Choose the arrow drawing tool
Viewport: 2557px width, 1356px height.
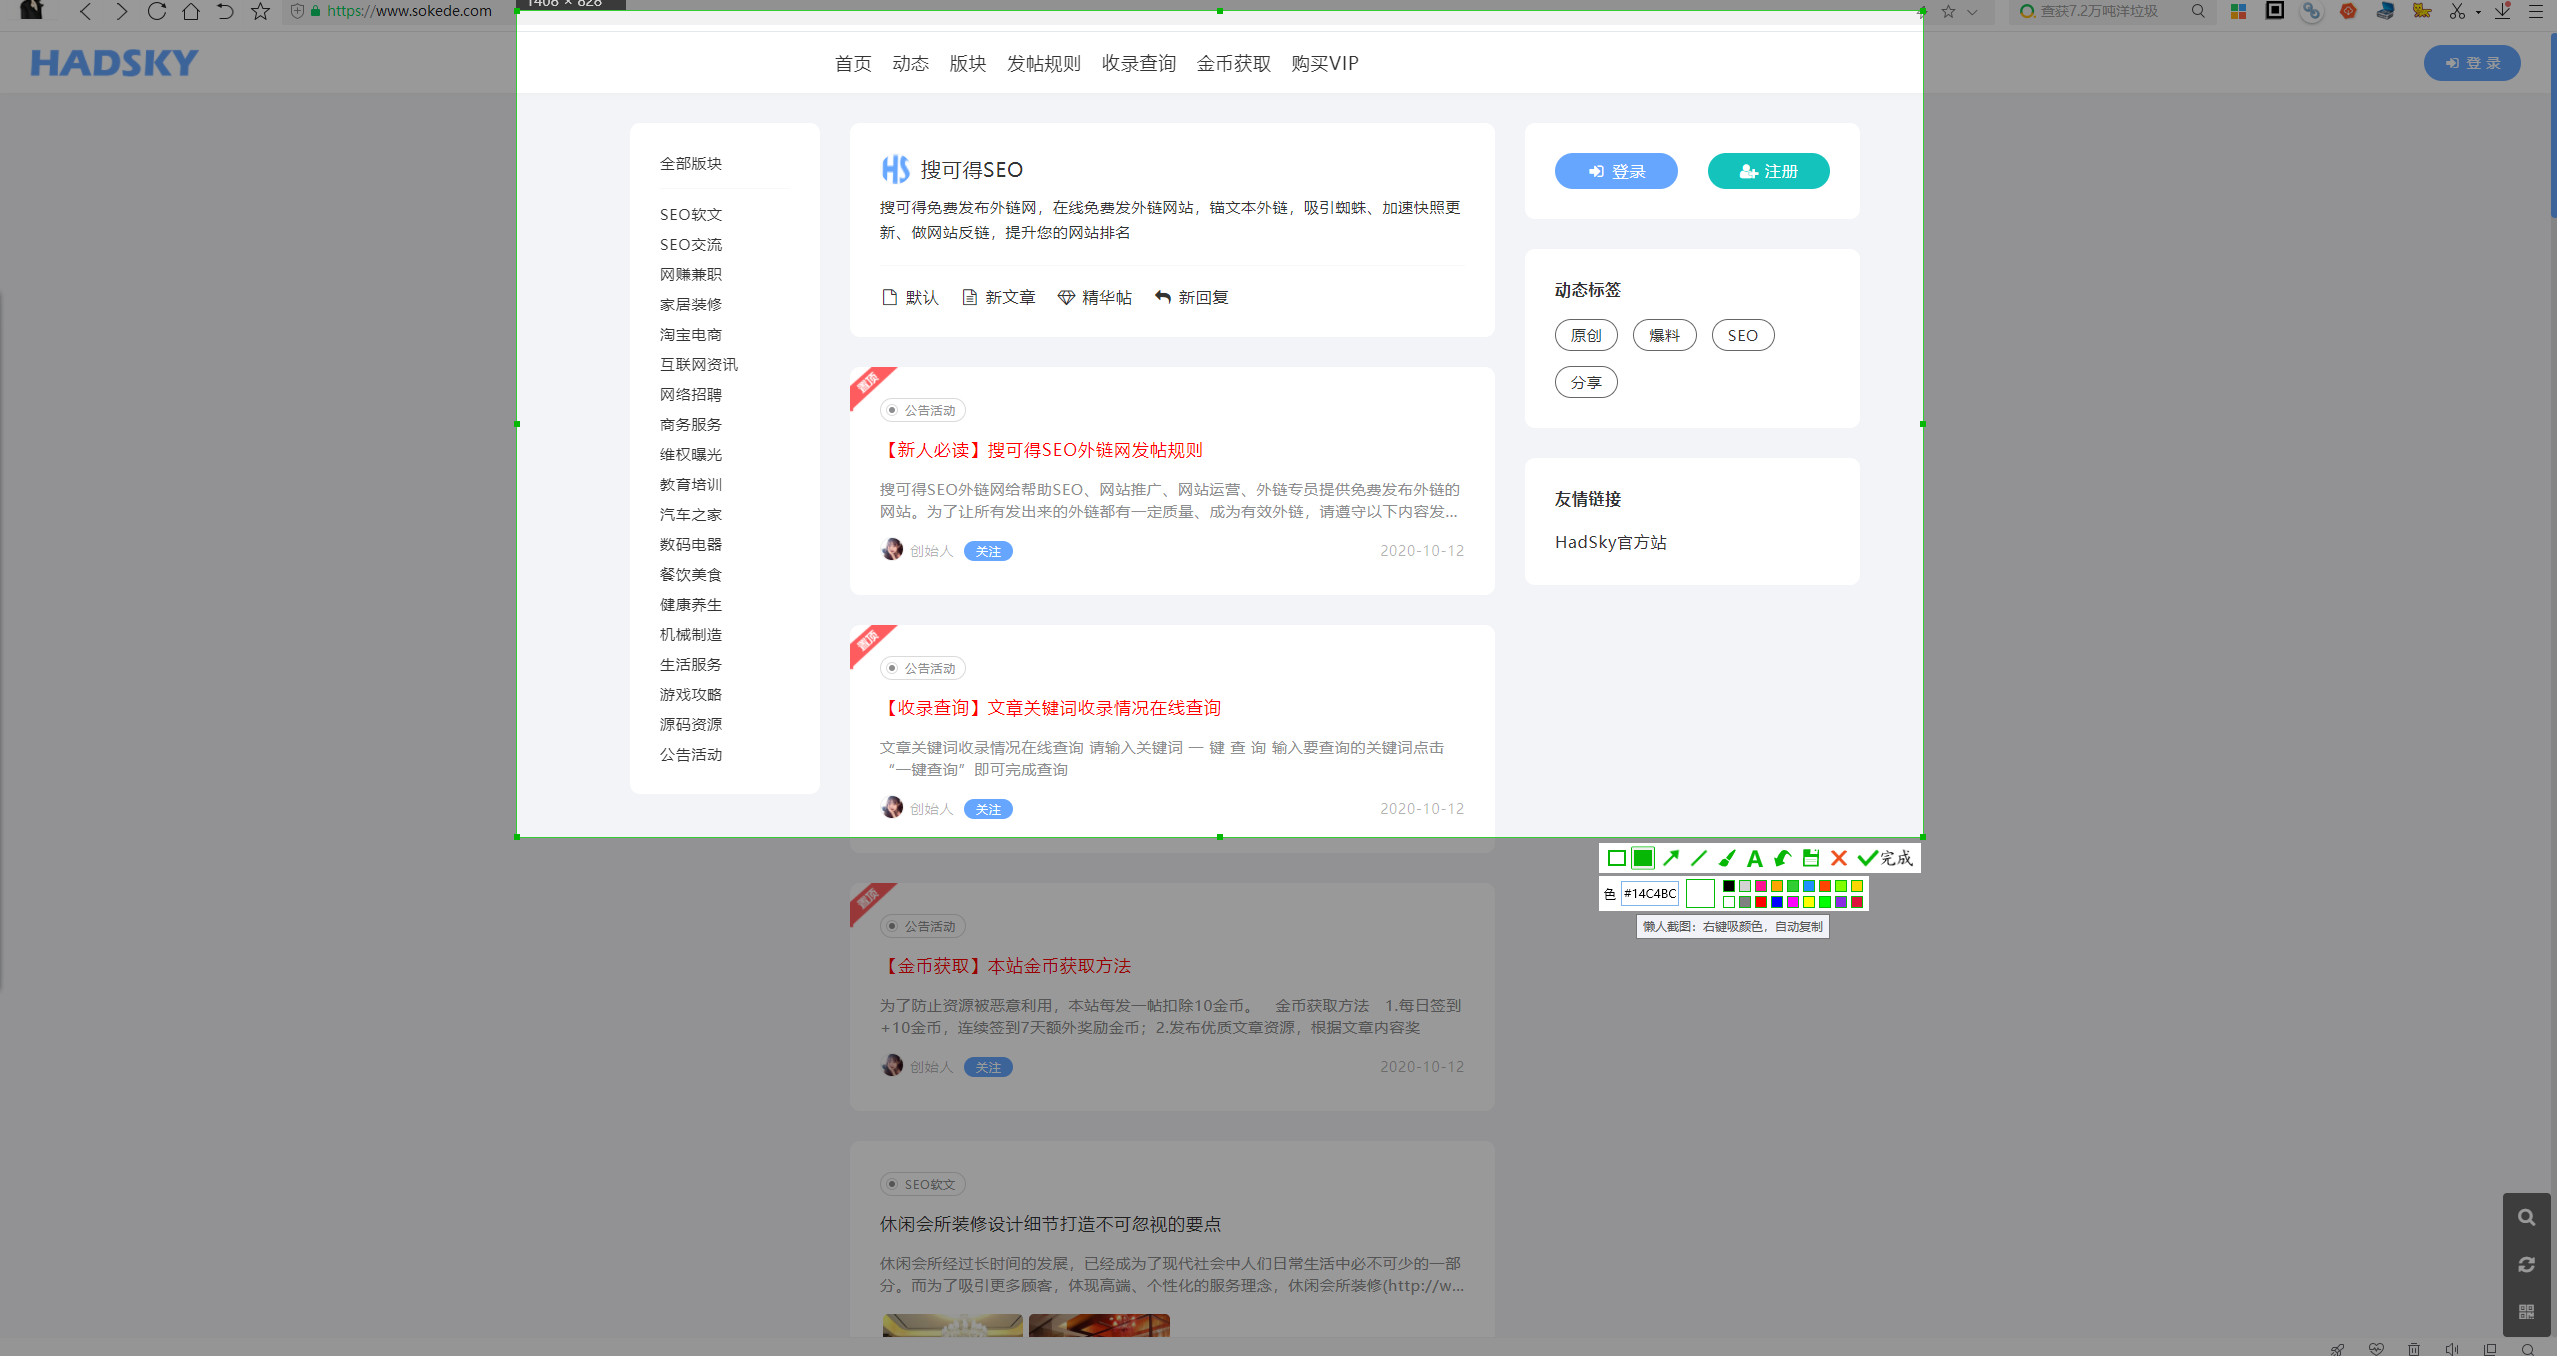1671,858
